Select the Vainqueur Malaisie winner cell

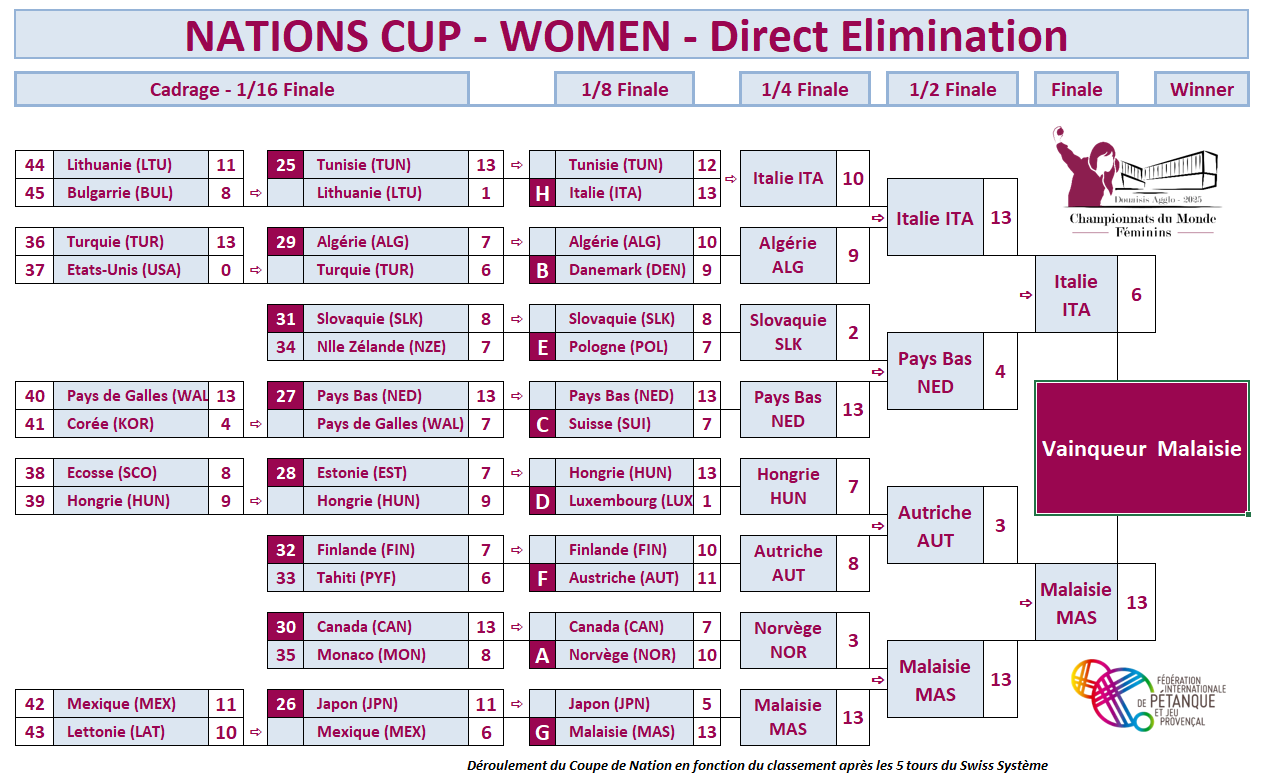(1141, 448)
